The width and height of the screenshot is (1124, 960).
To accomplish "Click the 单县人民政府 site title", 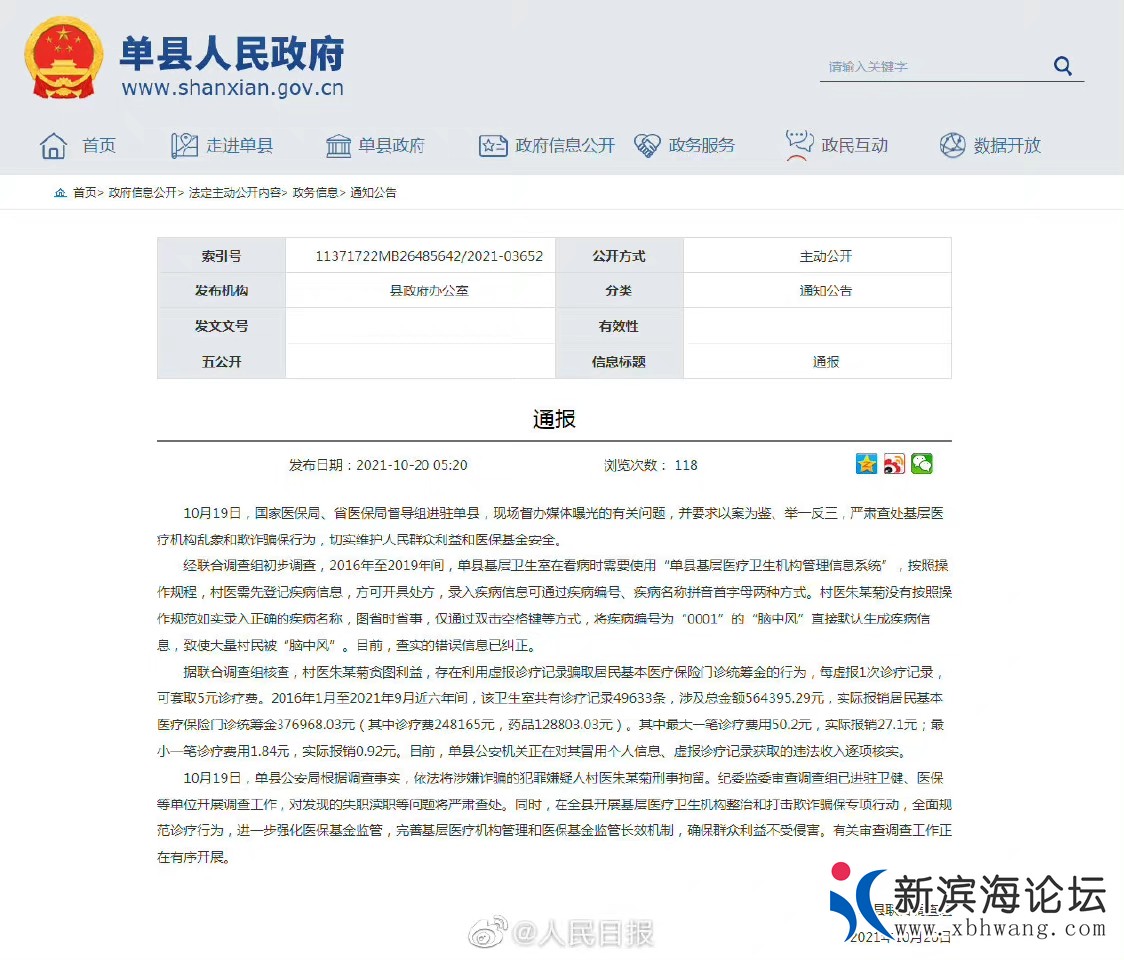I will [232, 52].
